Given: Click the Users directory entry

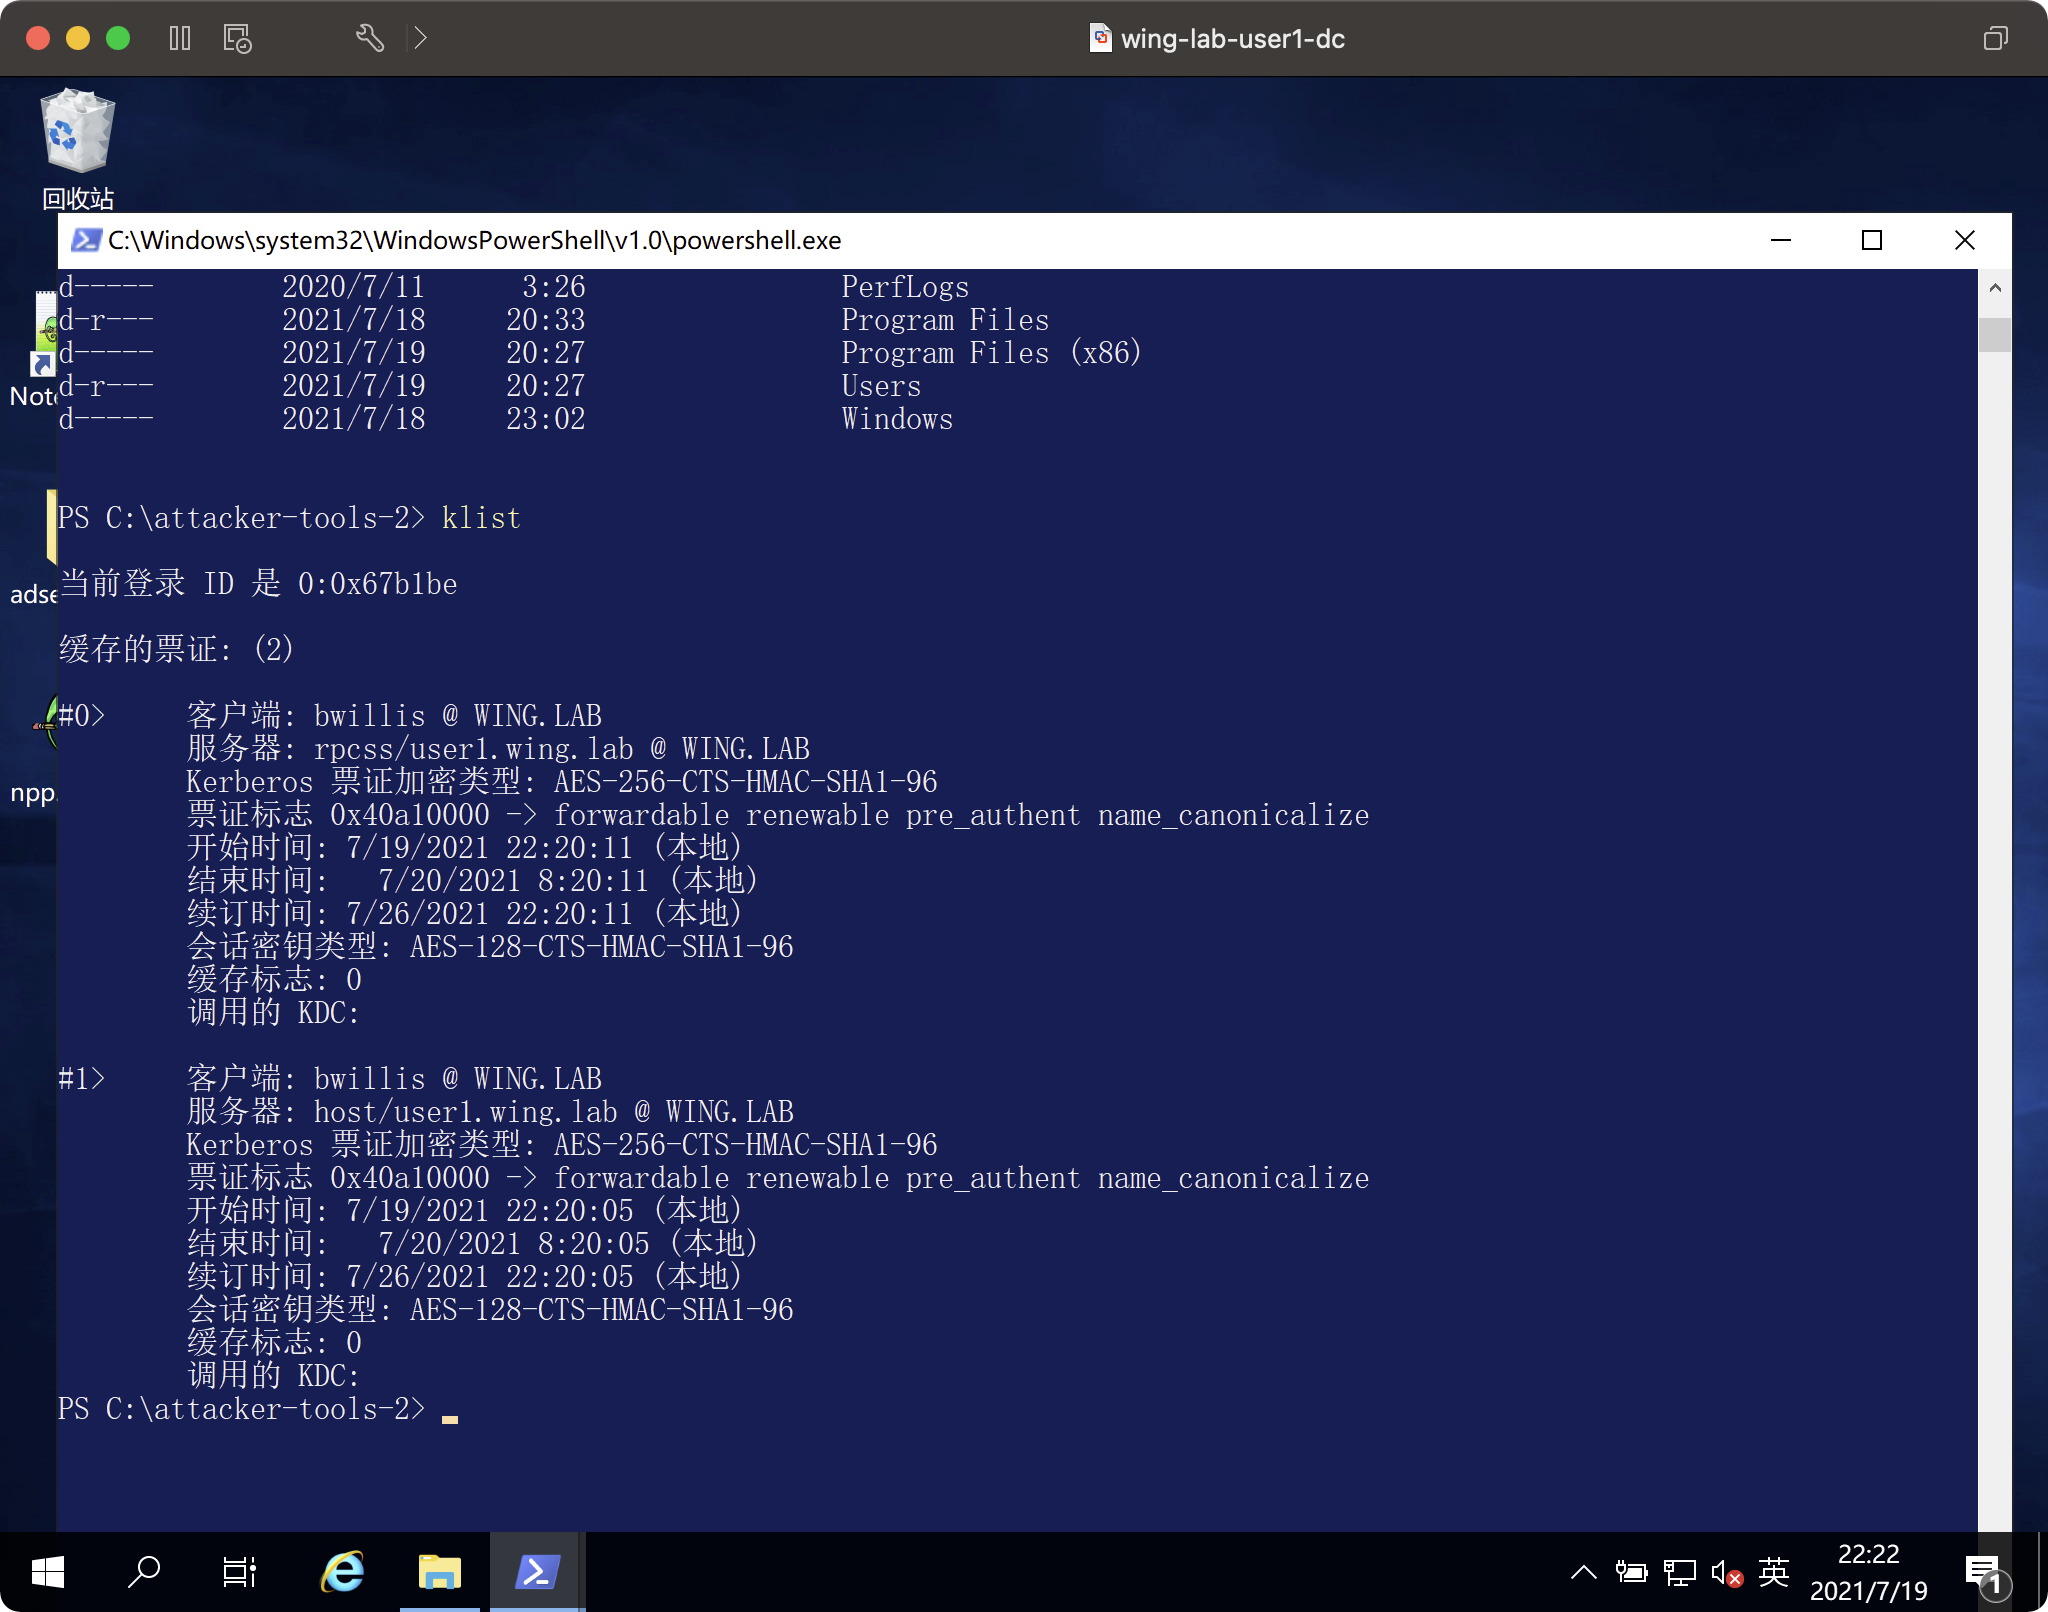Looking at the screenshot, I should point(881,386).
